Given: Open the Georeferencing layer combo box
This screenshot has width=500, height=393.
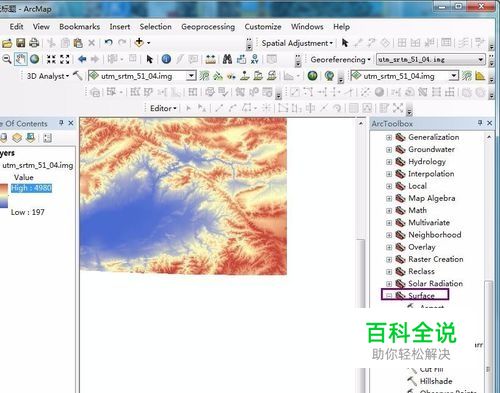Looking at the screenshot, I should pyautogui.click(x=481, y=60).
